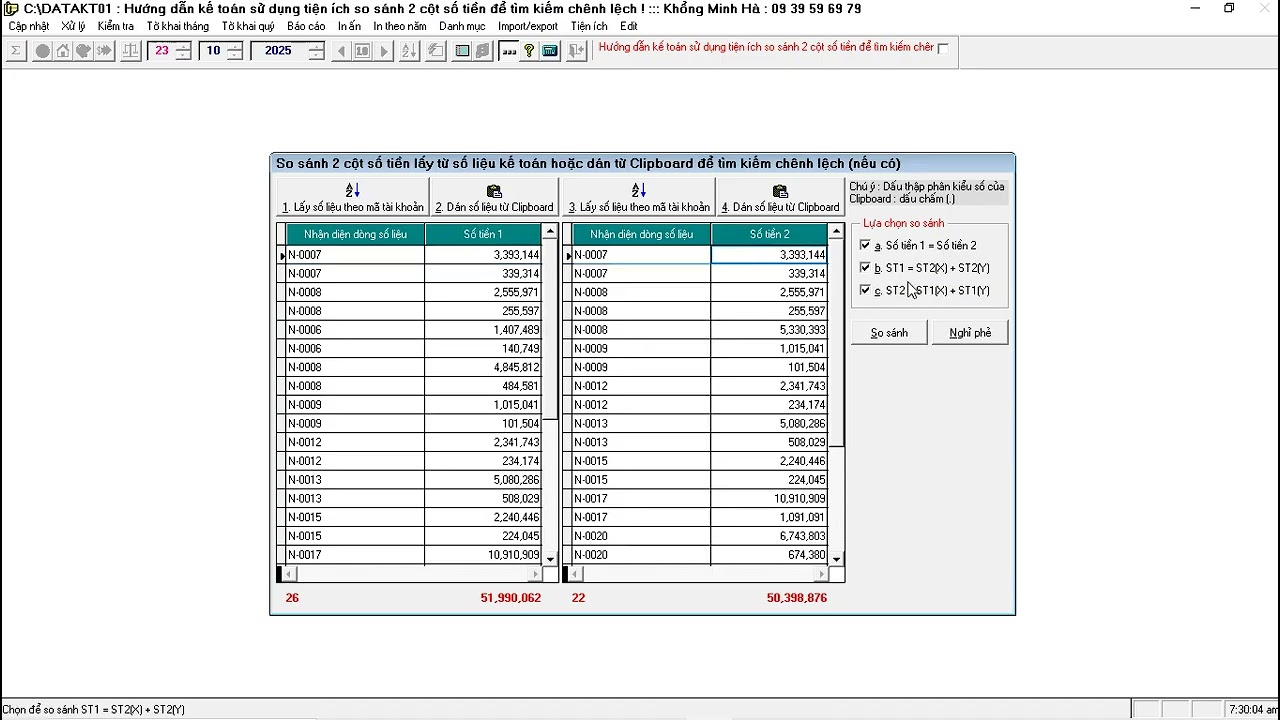Click the day input field showing 23
The image size is (1280, 720).
pyautogui.click(x=162, y=51)
